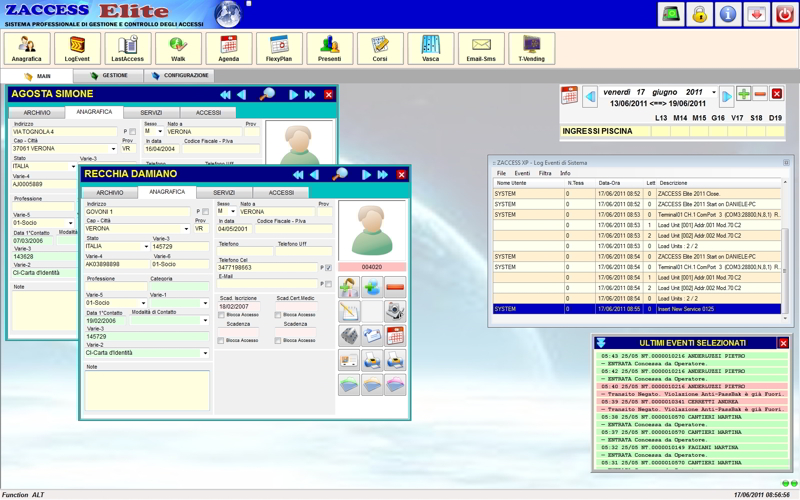The width and height of the screenshot is (800, 500).
Task: Click the red down-arrow icon in header
Action: pos(757,14)
